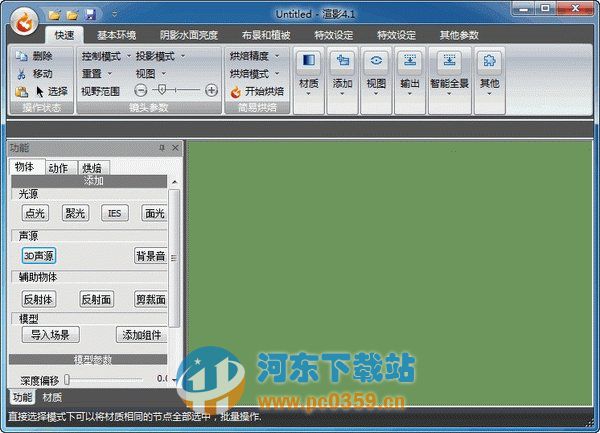Screen dimensions: 600x433
Task: Click the 深度偏移 slider handle
Action: 67,379
